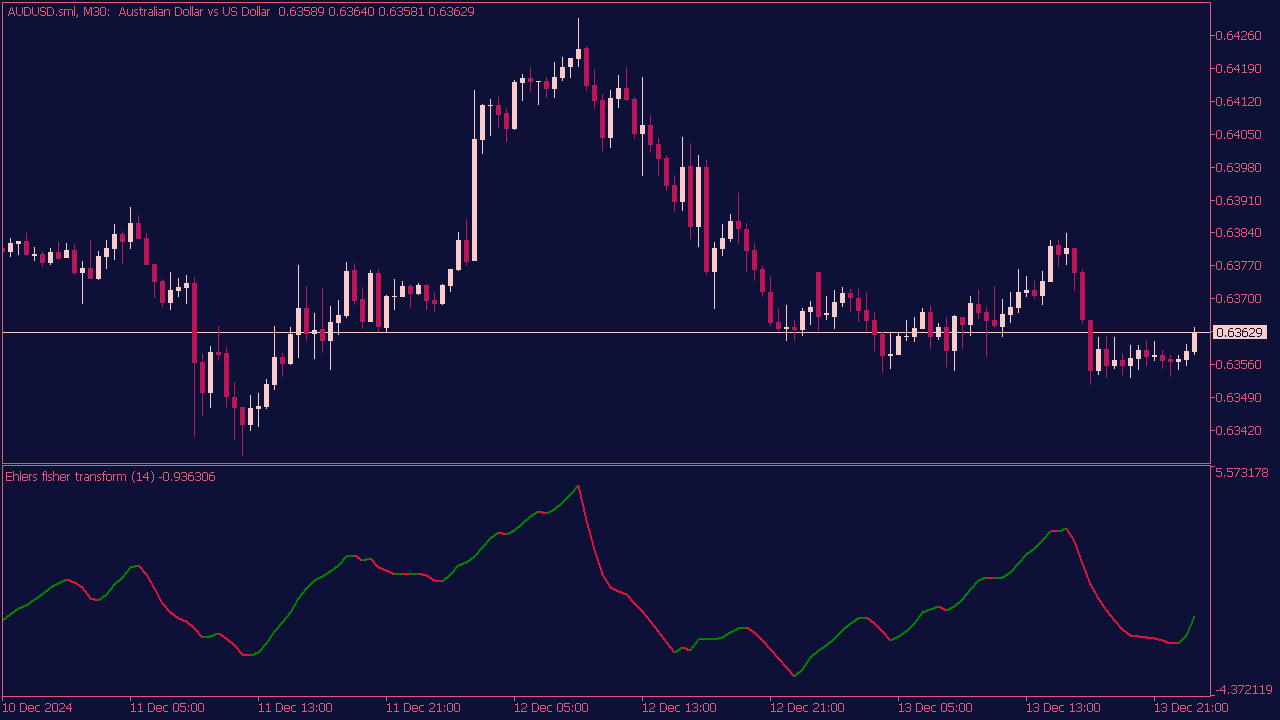1280x720 pixels.
Task: Click the Fisher transform peak near 12 Dec 05:00
Action: [x=578, y=486]
